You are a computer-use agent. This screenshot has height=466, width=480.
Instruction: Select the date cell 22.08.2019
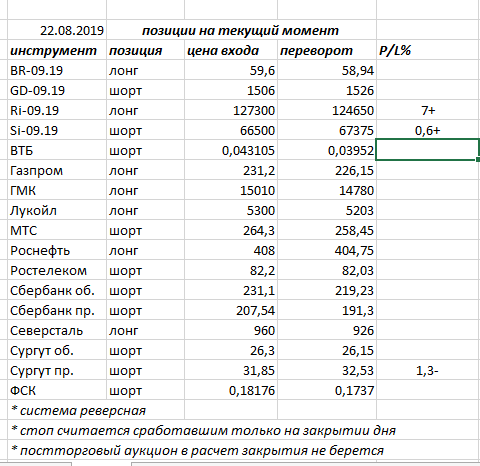[57, 30]
